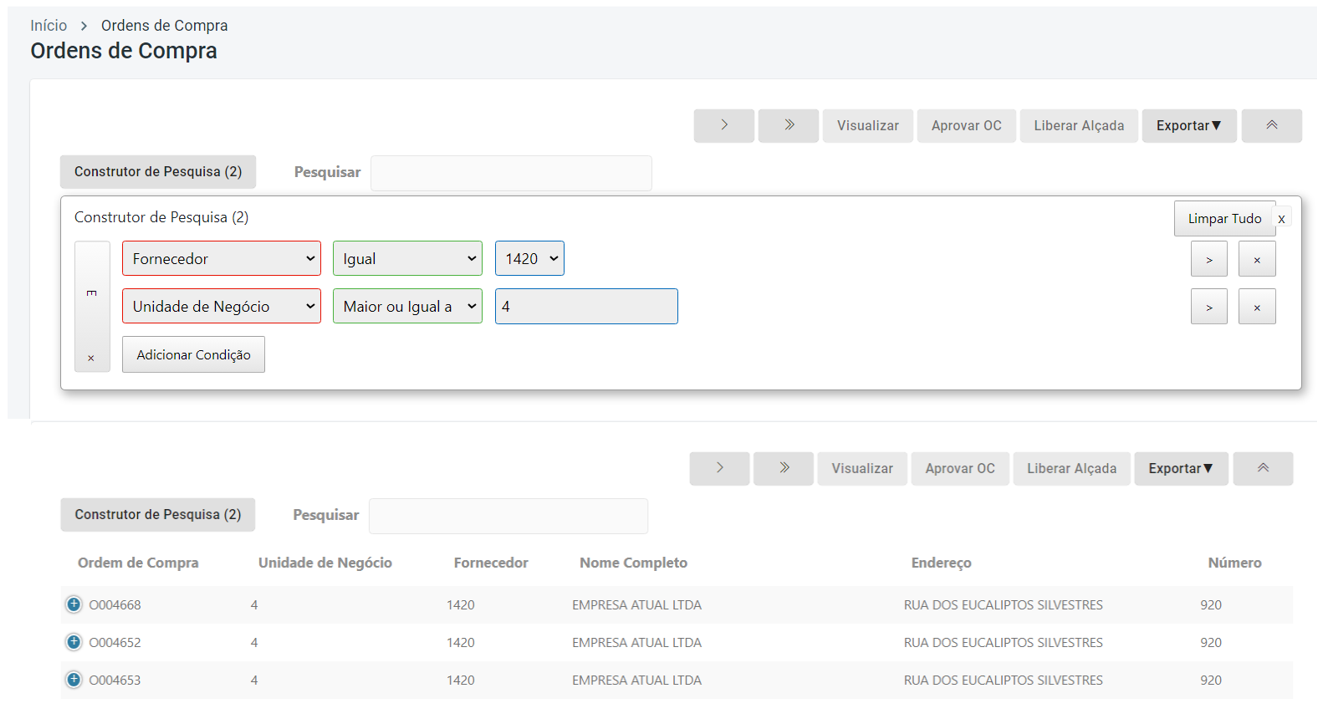The width and height of the screenshot is (1317, 701).
Task: Delete the Unidade de Negócio condition row
Action: tap(1257, 307)
